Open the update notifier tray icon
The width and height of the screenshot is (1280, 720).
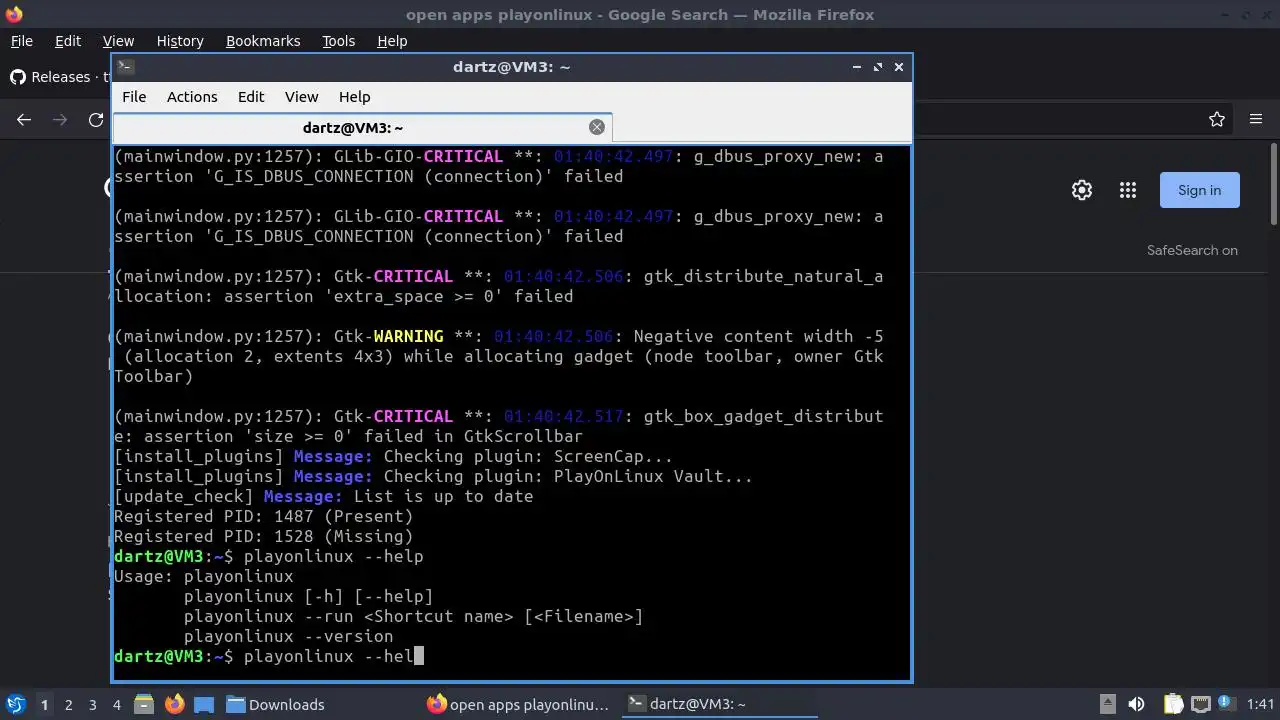(1226, 704)
